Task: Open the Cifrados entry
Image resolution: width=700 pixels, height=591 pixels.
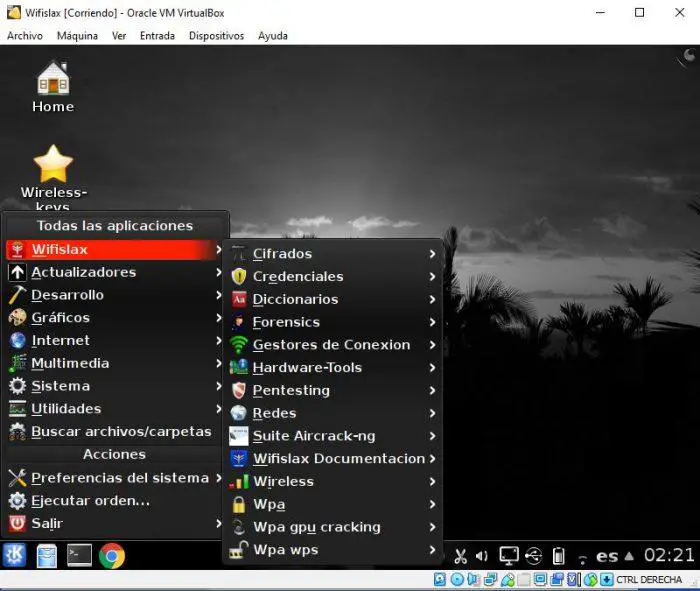Action: [333, 254]
